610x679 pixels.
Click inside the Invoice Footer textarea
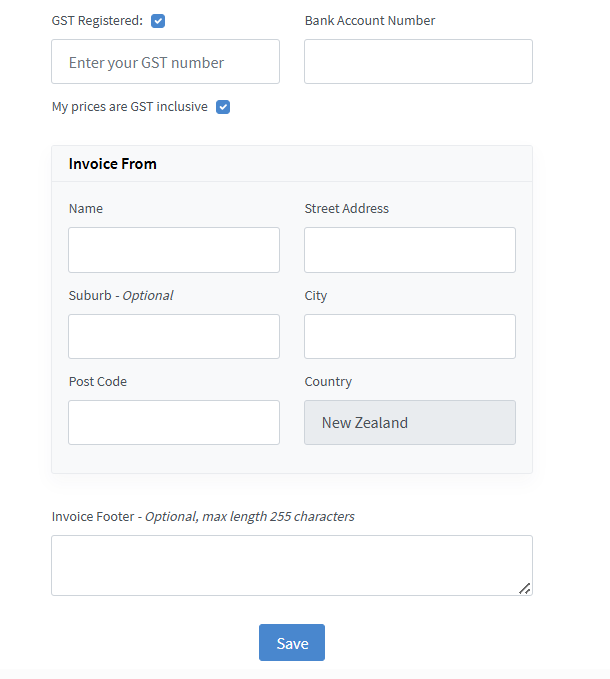click(291, 565)
